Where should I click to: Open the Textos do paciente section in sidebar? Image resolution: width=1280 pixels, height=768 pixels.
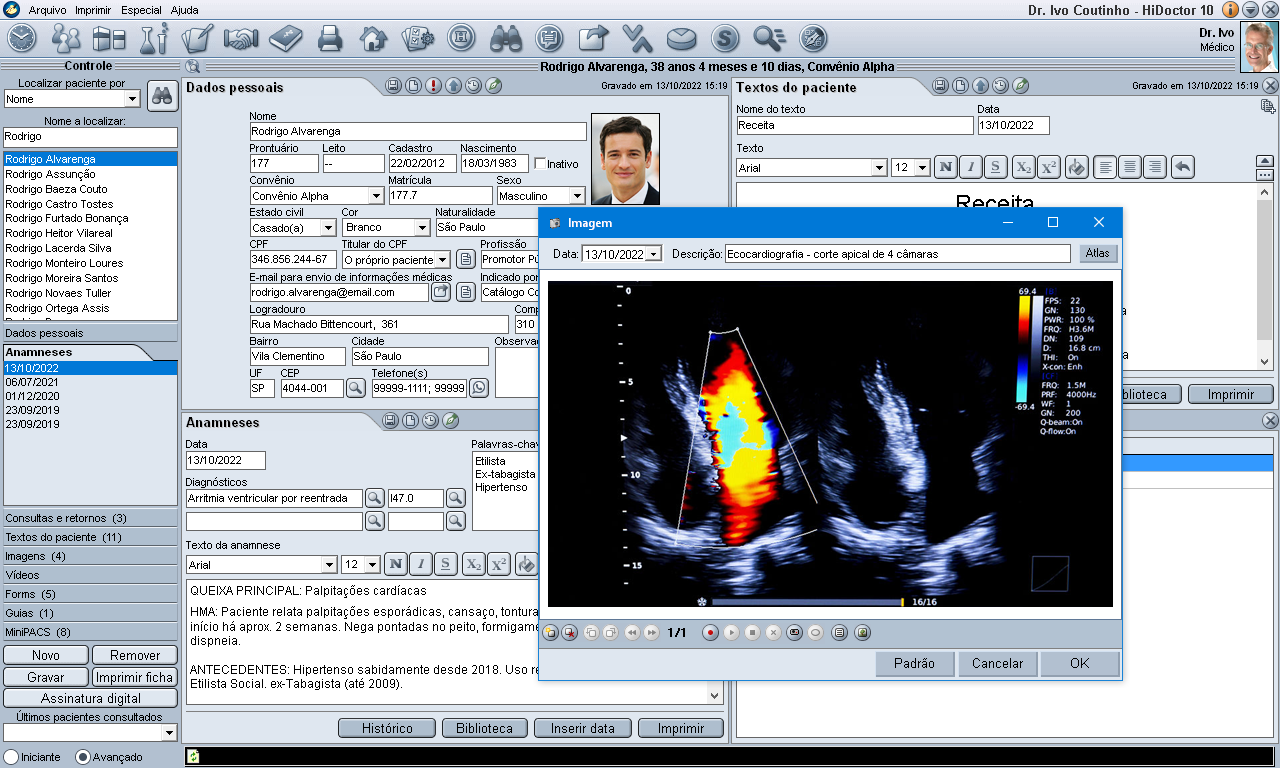(90, 537)
